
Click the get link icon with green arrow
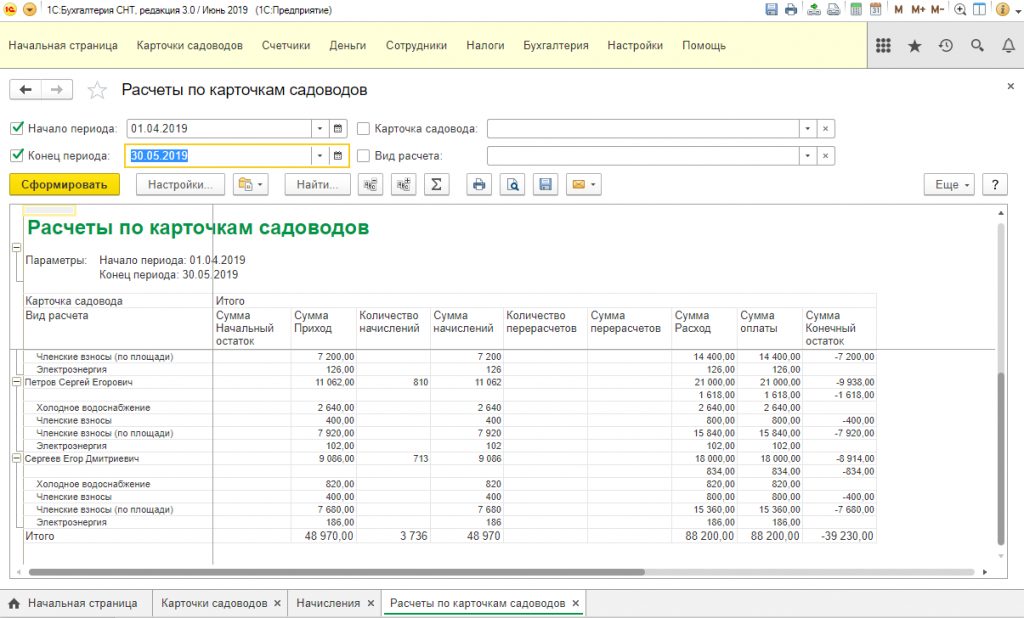click(814, 10)
